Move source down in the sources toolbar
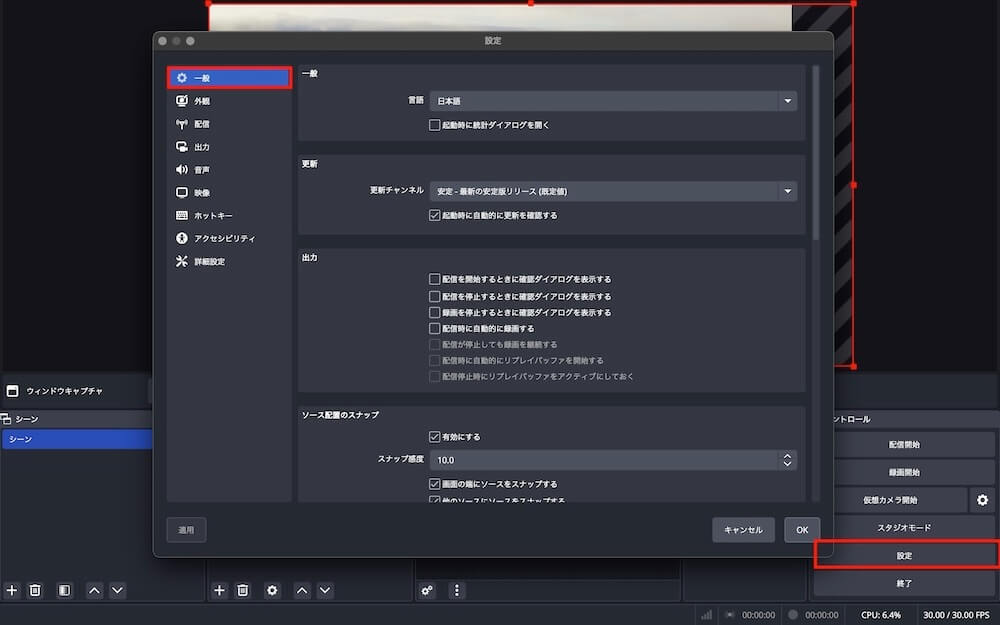This screenshot has width=1000, height=625. [x=325, y=591]
